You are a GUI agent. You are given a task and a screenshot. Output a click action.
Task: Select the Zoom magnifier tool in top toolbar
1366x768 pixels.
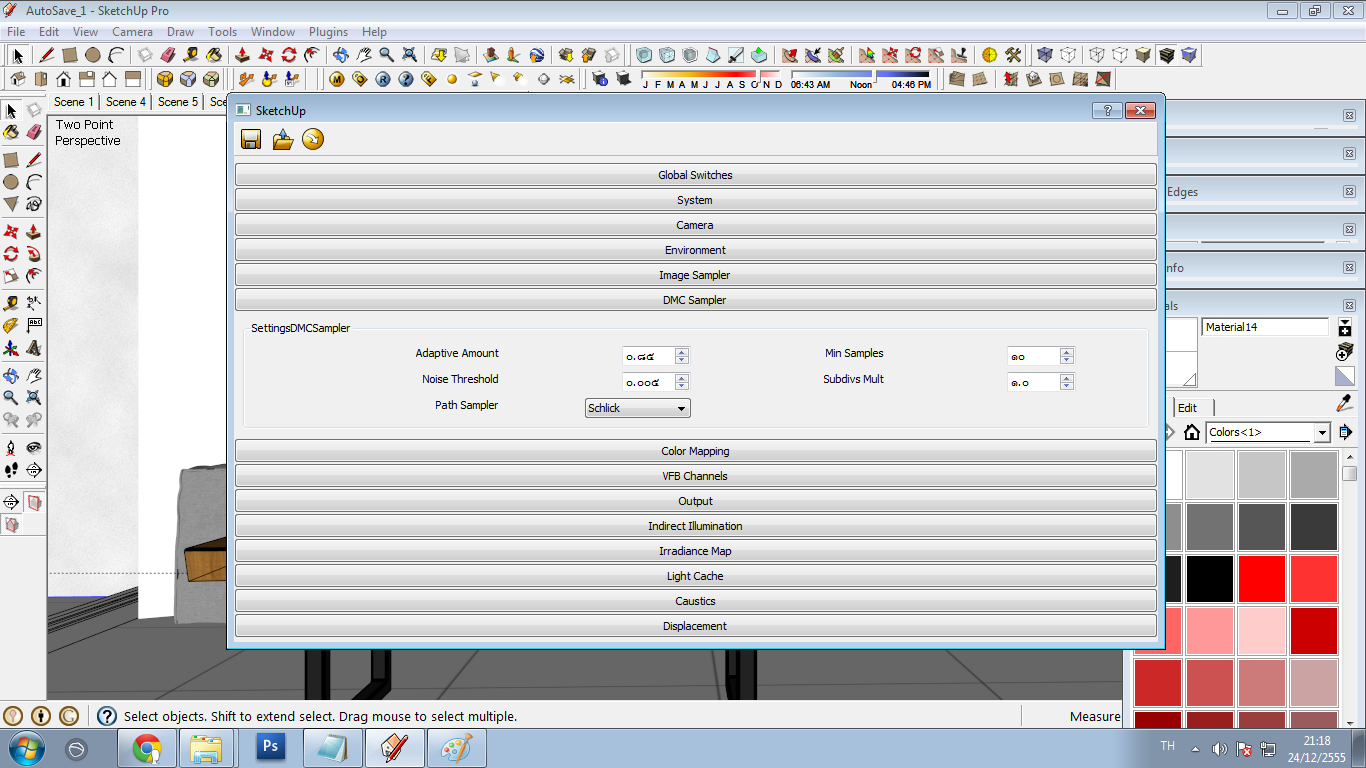tap(386, 55)
